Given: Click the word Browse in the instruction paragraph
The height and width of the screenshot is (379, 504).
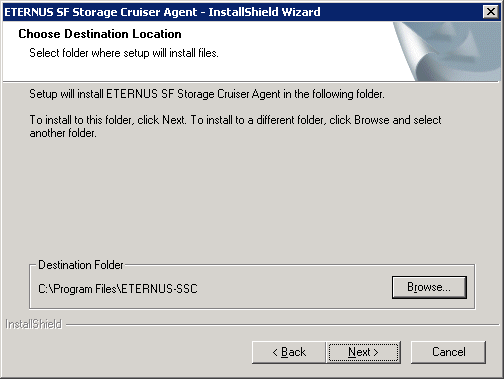Looking at the screenshot, I should coord(372,120).
